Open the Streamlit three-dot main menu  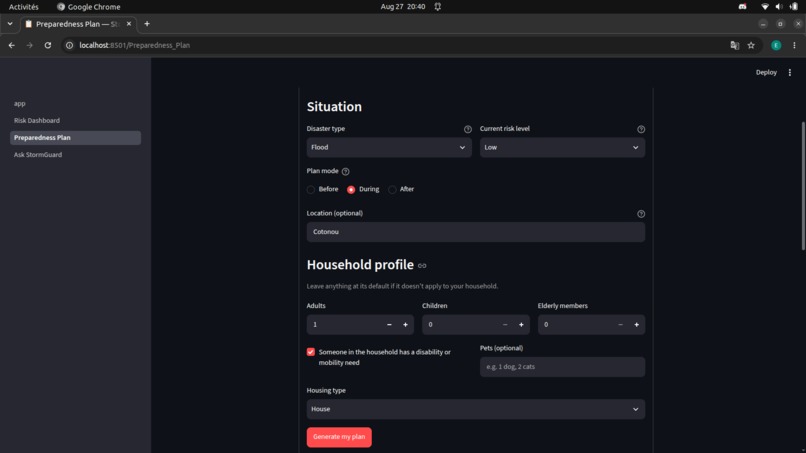[790, 73]
